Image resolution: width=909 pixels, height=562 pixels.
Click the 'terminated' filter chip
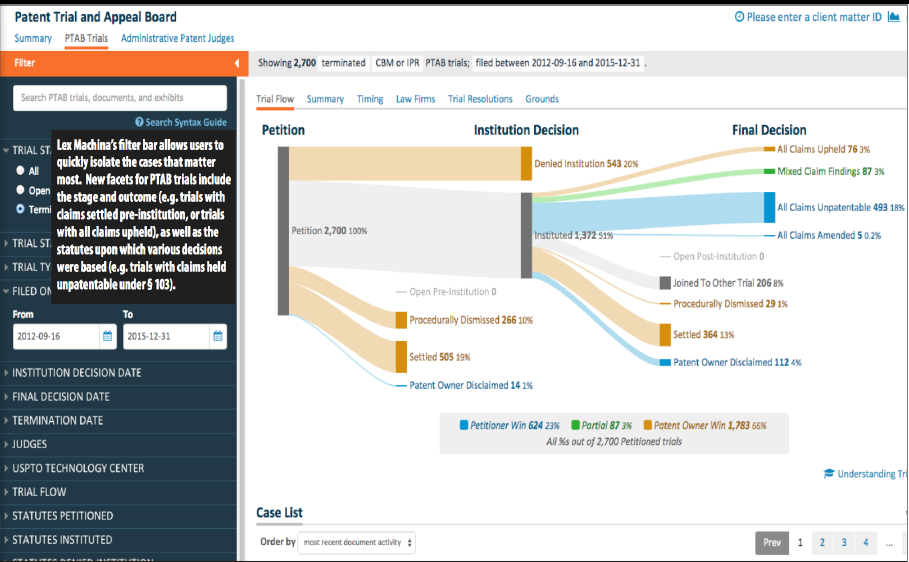343,63
